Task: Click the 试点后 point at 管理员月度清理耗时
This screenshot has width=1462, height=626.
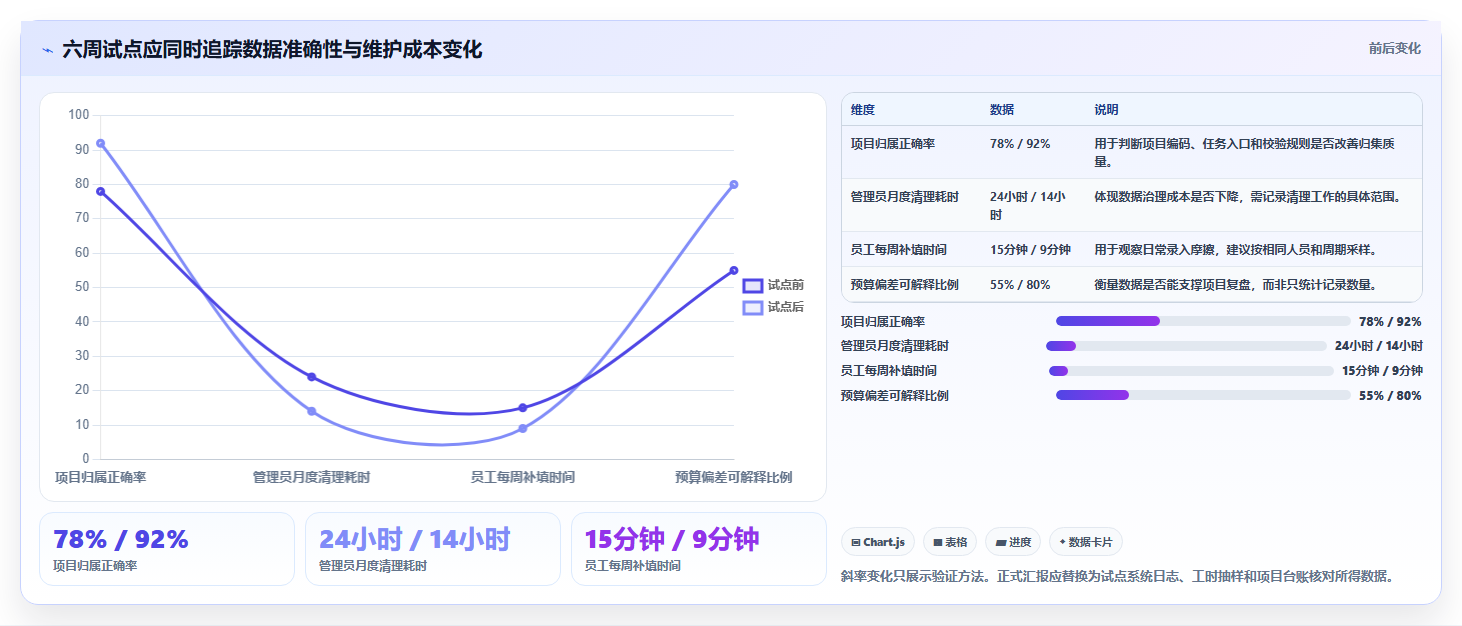Action: click(x=311, y=411)
